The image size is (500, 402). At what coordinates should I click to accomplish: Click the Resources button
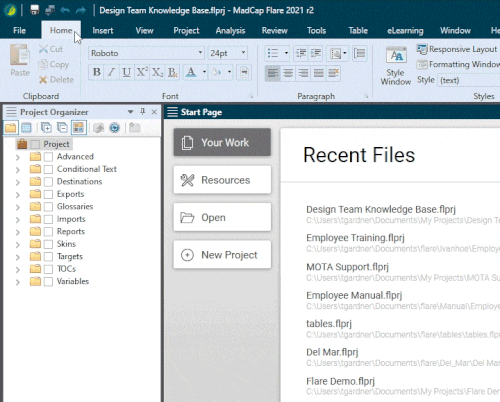pyautogui.click(x=222, y=180)
